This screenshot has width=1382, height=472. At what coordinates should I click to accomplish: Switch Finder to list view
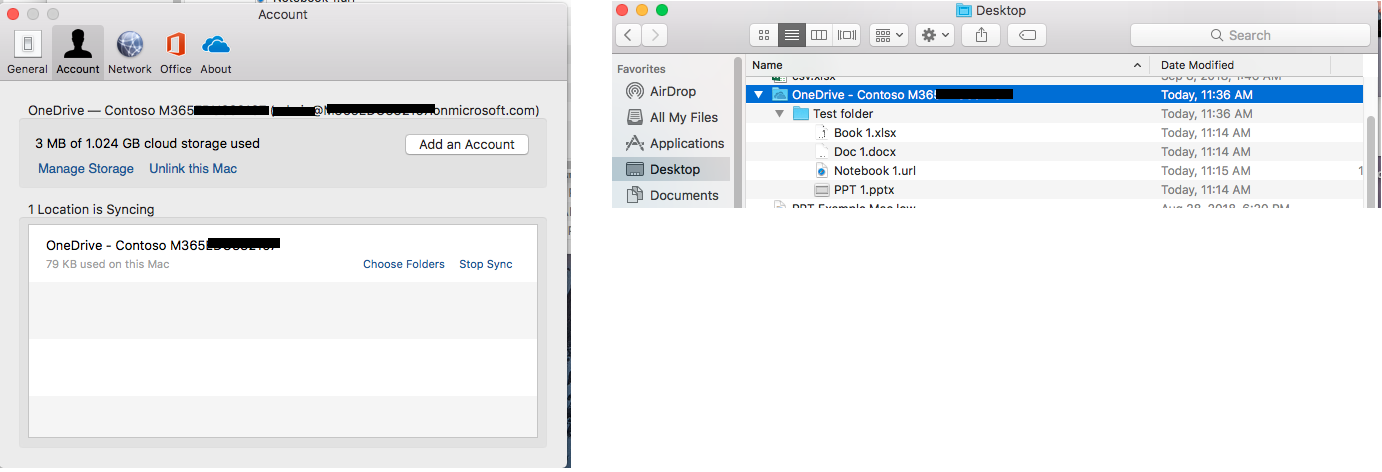pyautogui.click(x=792, y=35)
